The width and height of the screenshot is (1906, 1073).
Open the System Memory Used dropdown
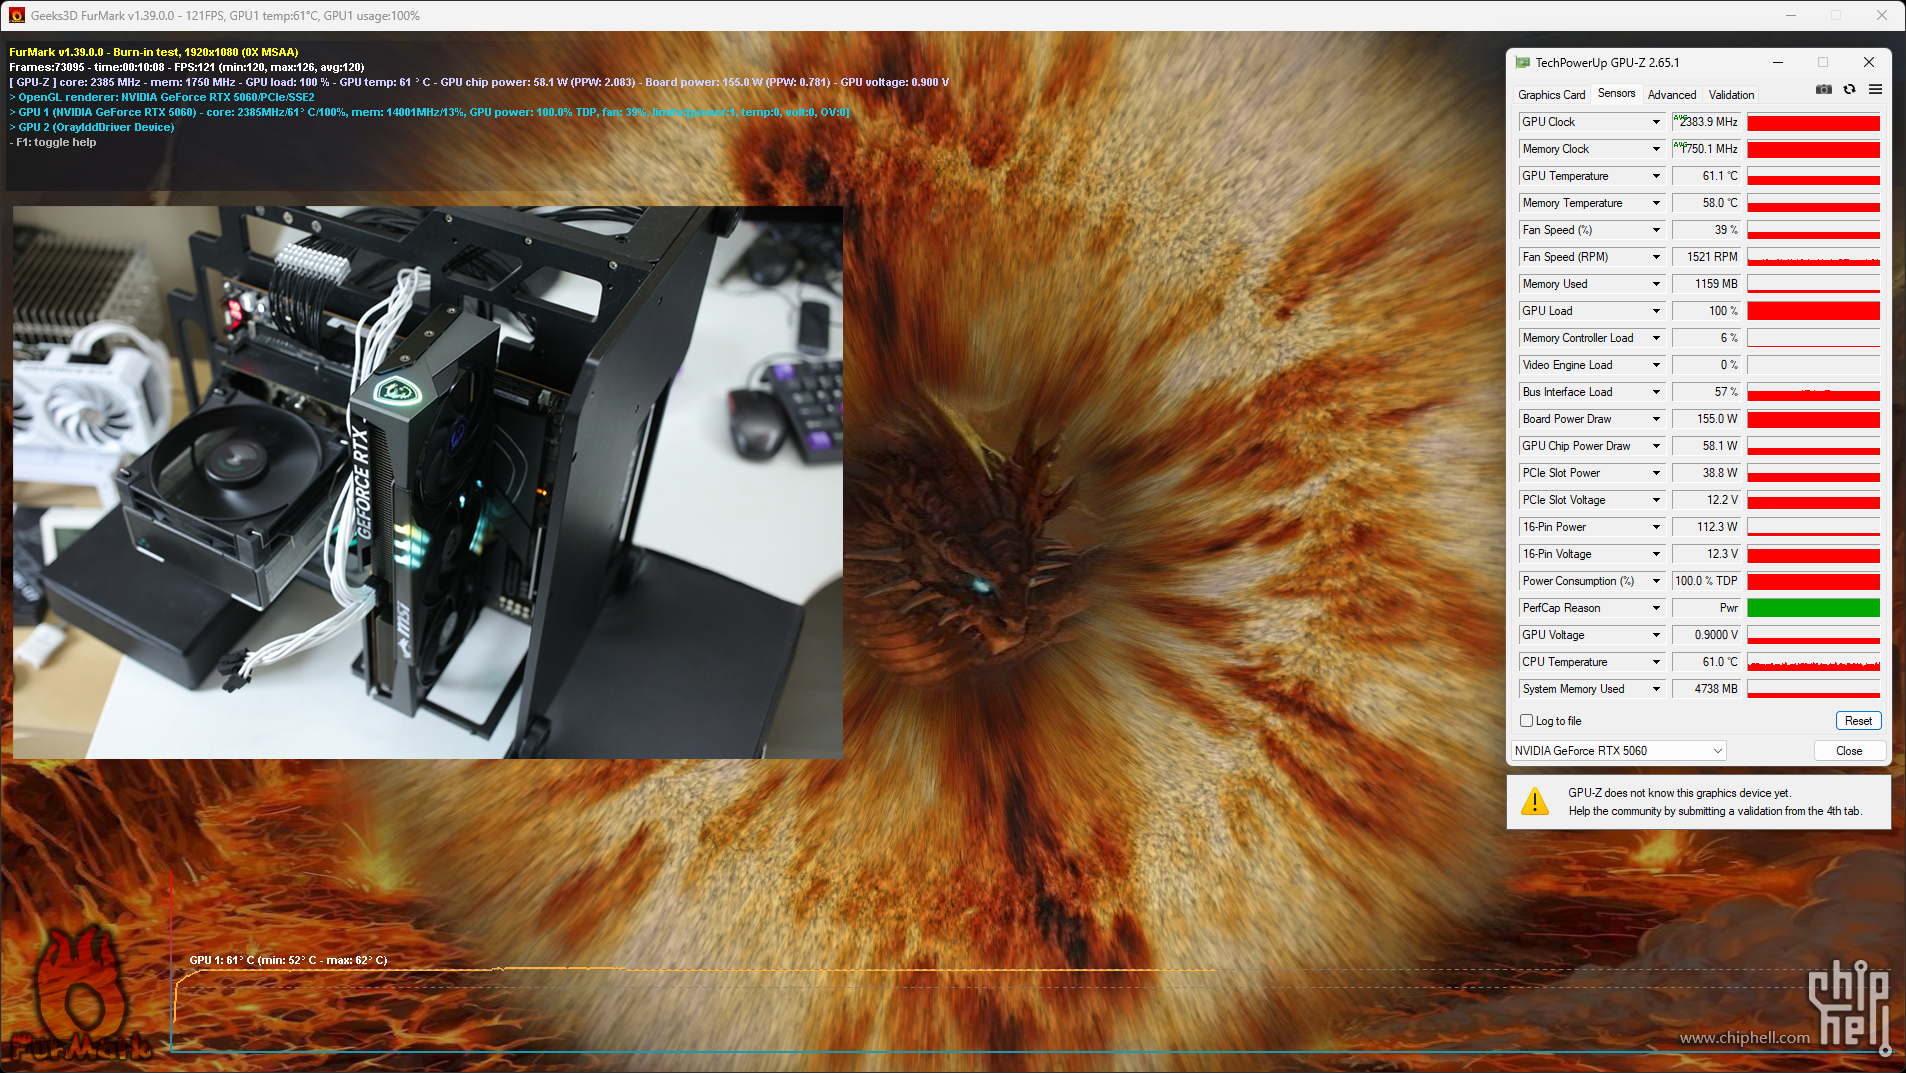(1656, 689)
